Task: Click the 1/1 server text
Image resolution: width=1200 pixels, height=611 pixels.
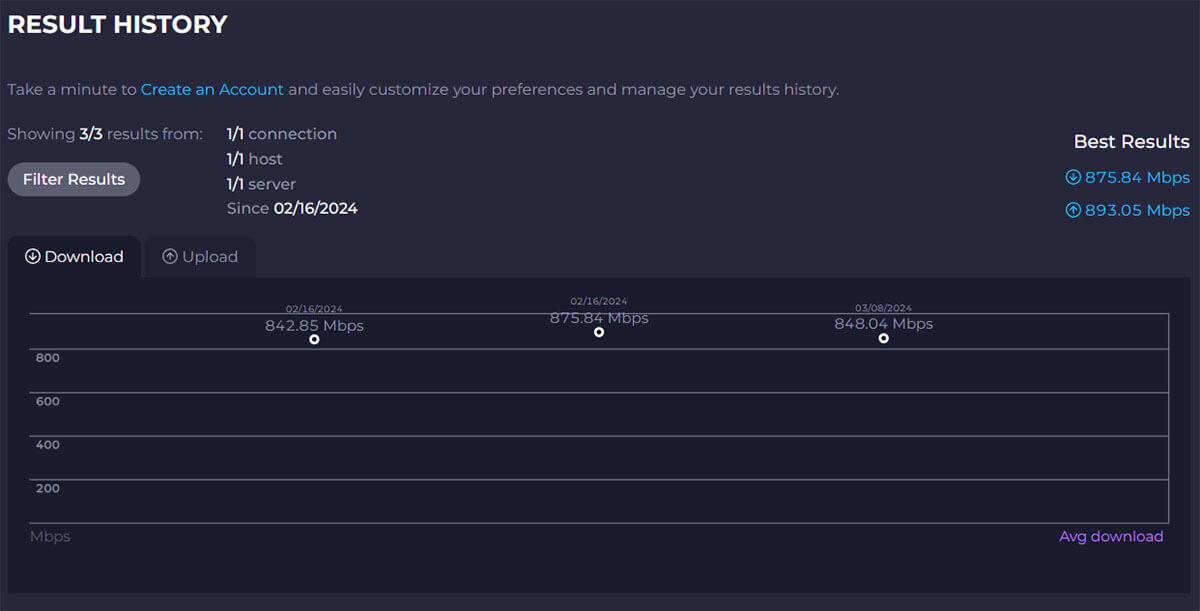Action: tap(261, 184)
